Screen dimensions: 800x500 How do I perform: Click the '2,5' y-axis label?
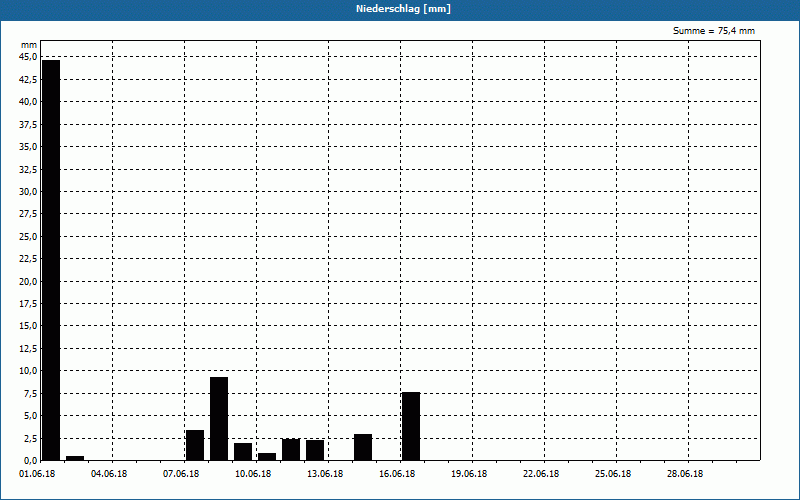coord(30,438)
